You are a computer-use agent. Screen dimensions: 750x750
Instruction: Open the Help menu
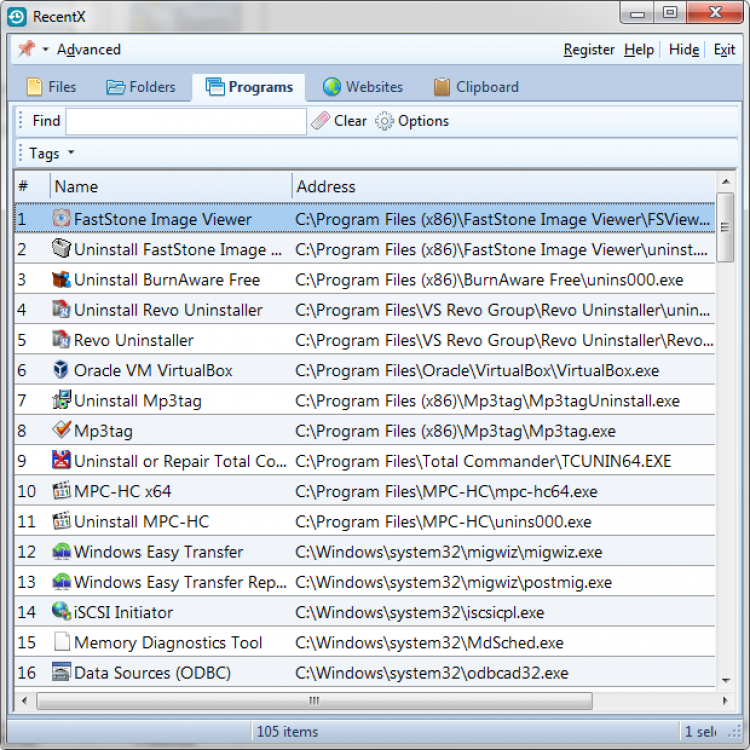coord(639,49)
